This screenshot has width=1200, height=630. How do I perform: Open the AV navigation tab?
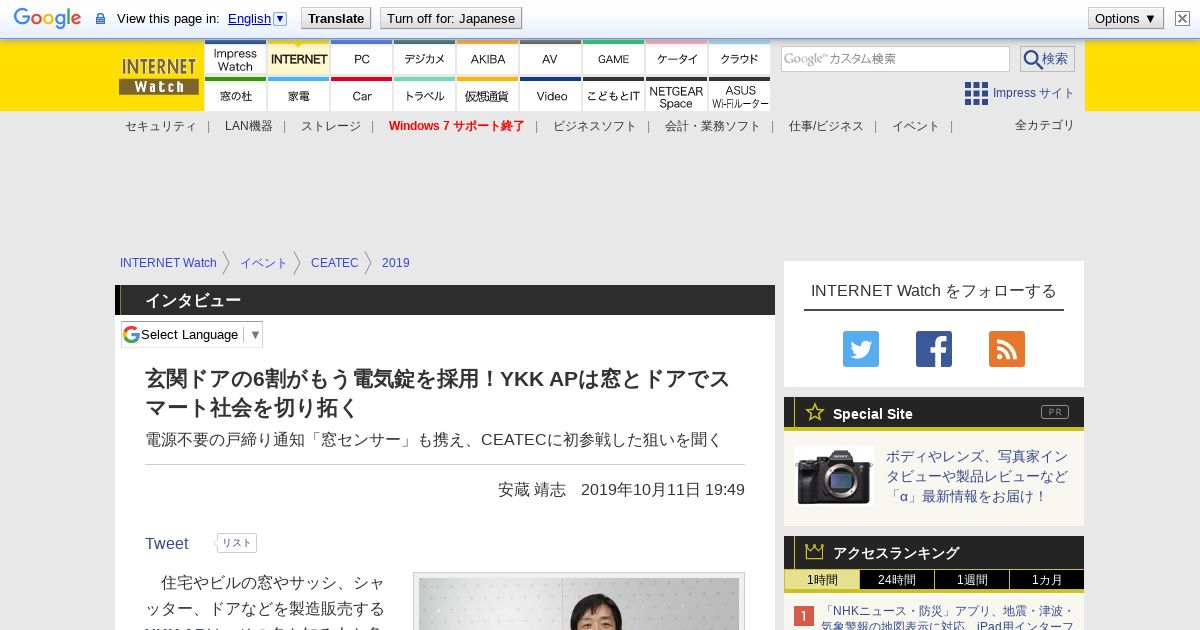tap(550, 58)
